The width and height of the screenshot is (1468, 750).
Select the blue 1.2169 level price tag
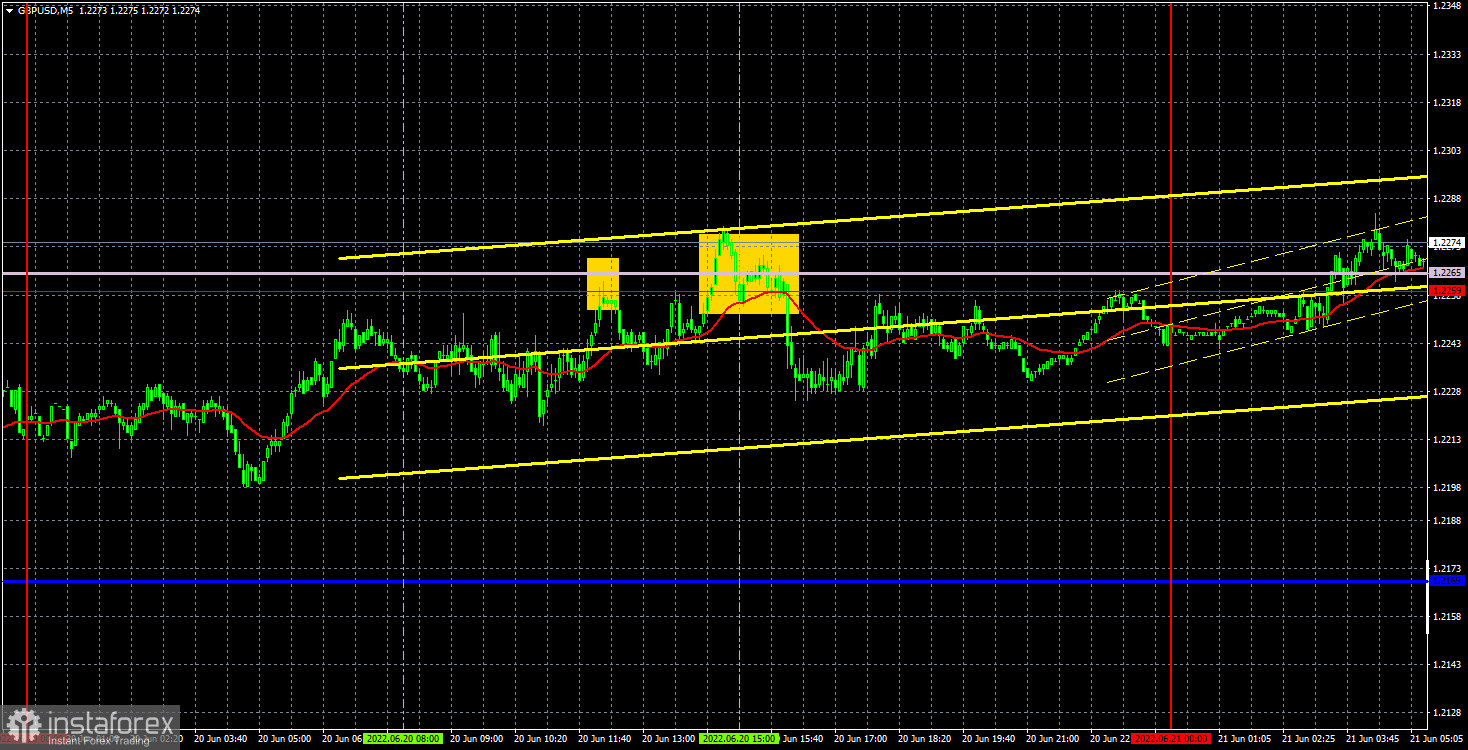coord(1447,580)
